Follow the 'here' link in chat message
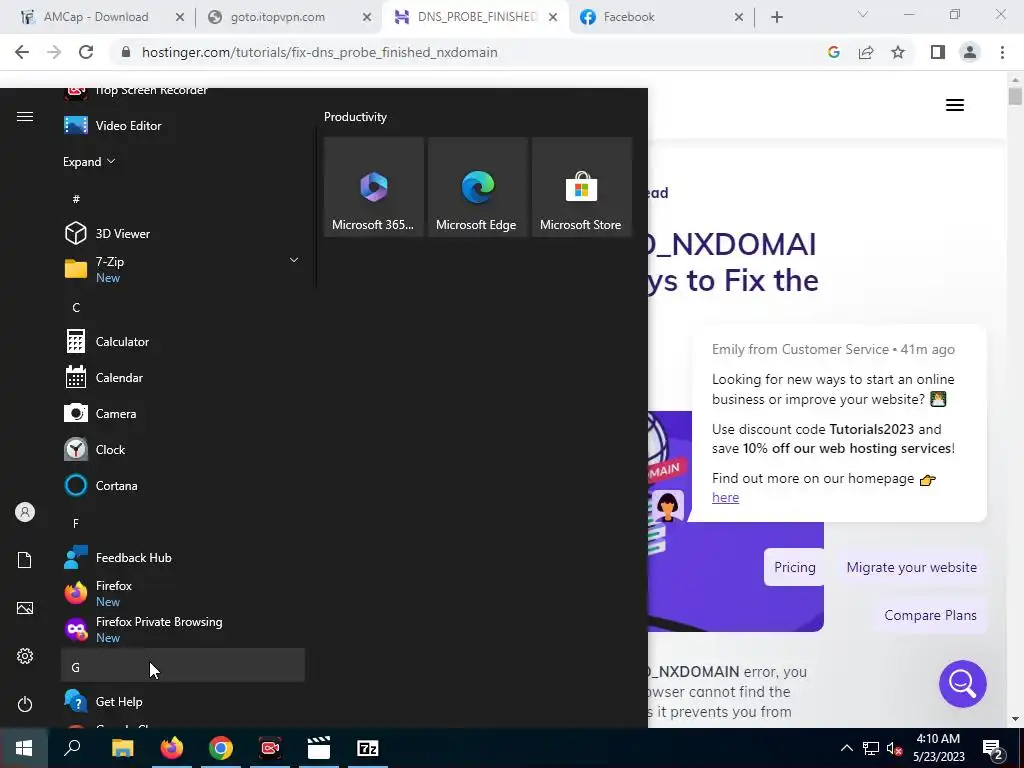 click(x=726, y=497)
